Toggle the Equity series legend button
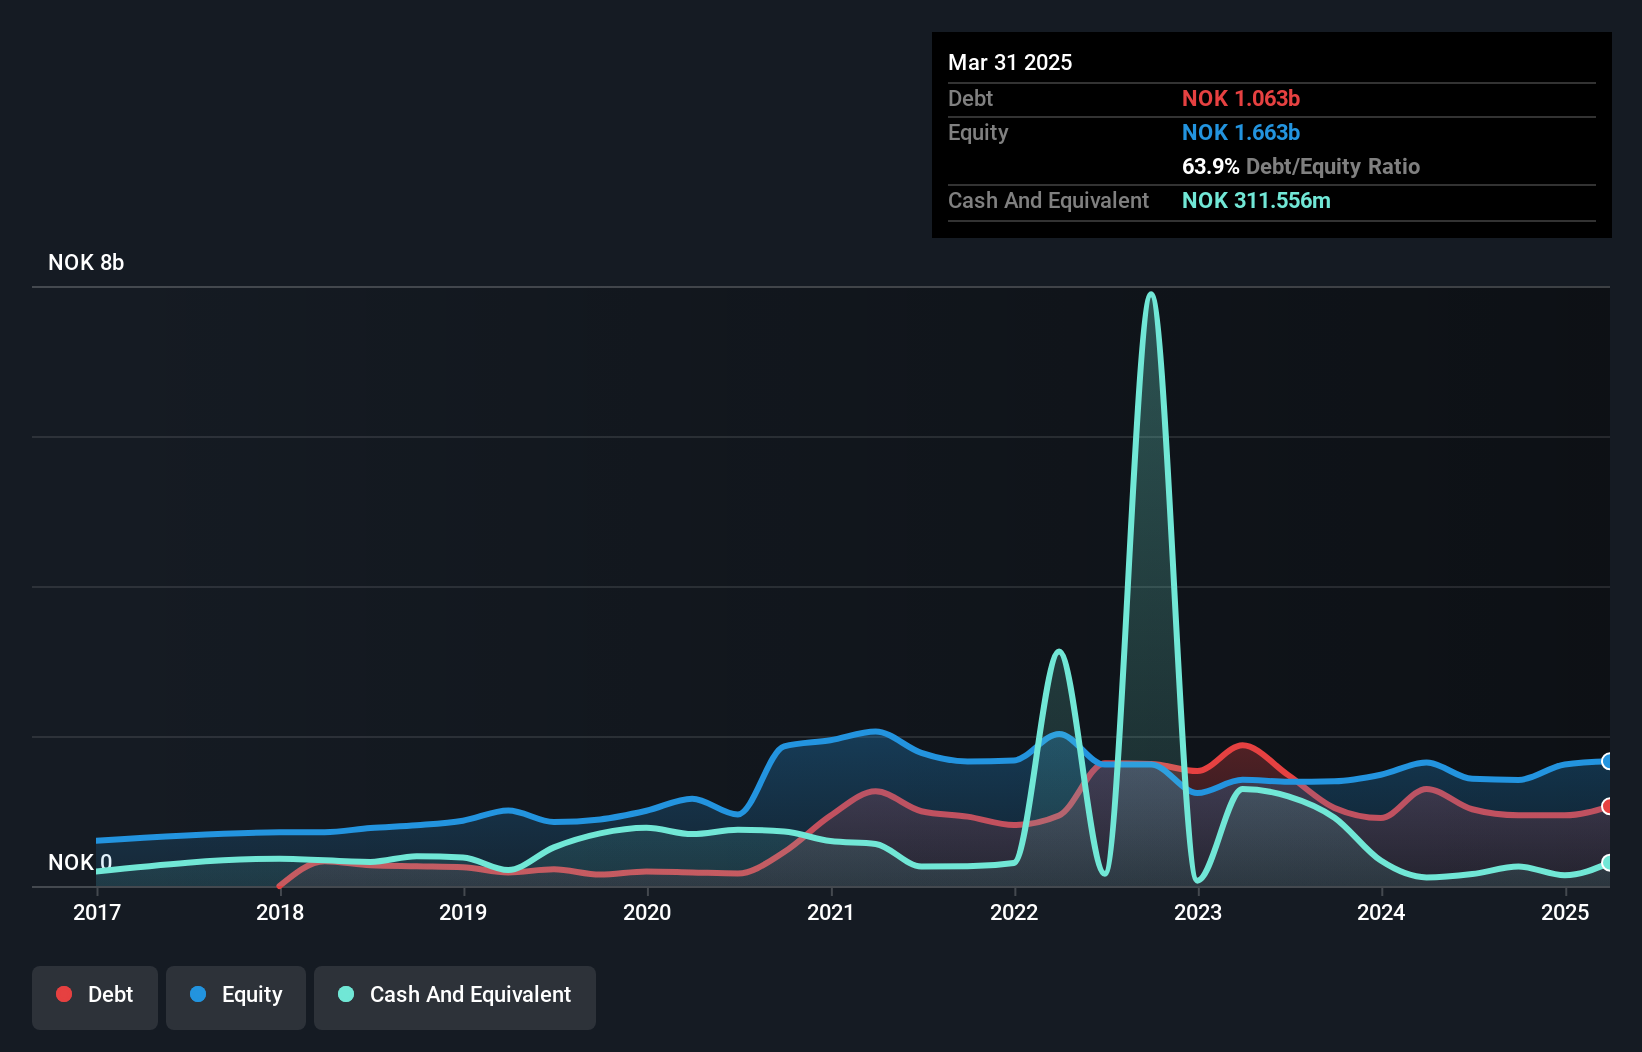 [x=236, y=997]
